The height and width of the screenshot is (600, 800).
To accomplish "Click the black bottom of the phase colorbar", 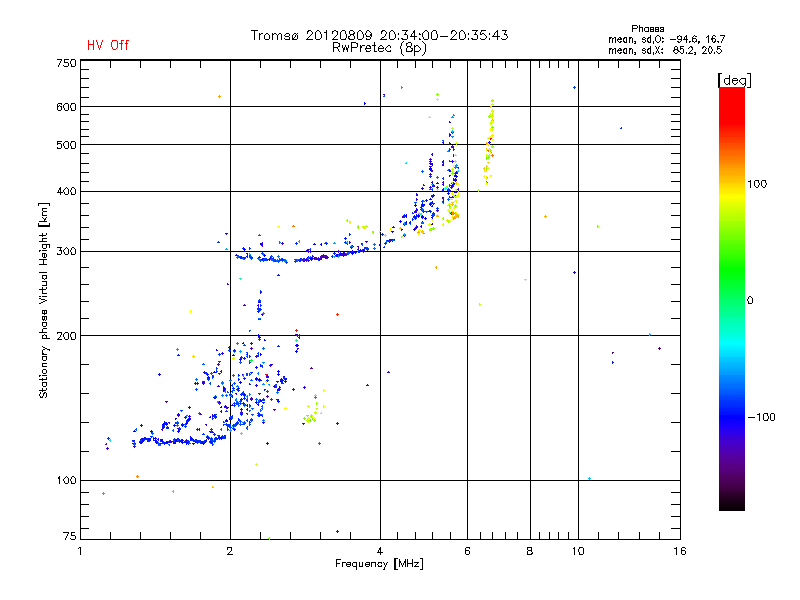I will coord(732,503).
